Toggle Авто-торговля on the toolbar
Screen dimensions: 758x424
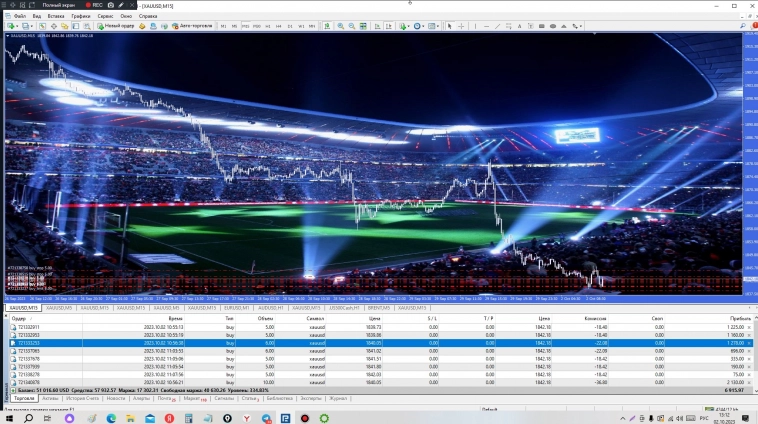(190, 26)
